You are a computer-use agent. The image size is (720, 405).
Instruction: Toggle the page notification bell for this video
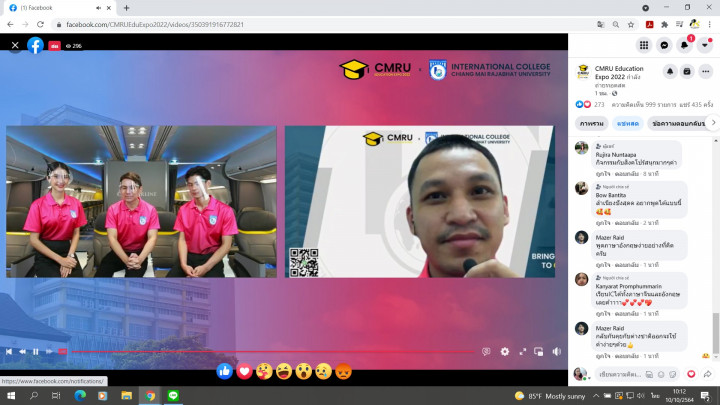[670, 72]
